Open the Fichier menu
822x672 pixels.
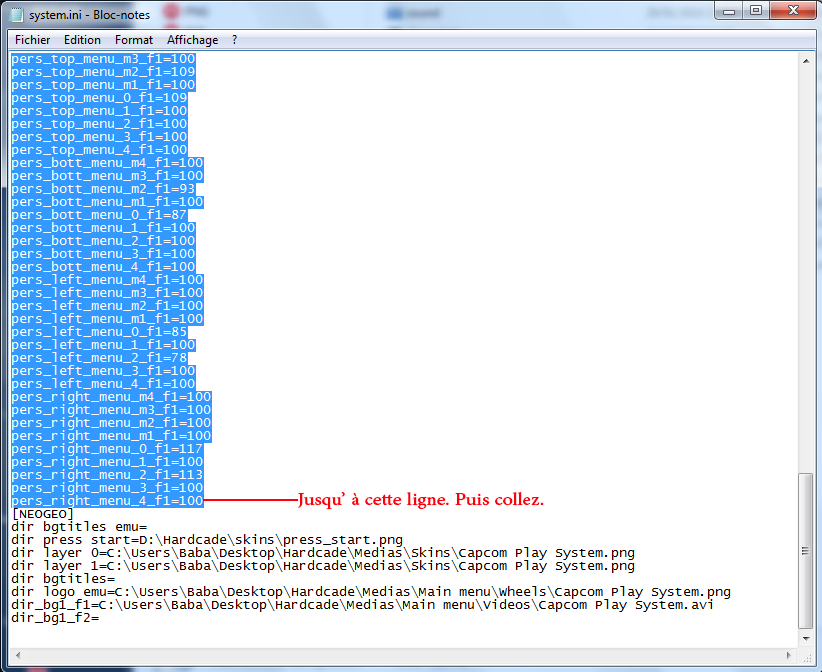pyautogui.click(x=33, y=40)
